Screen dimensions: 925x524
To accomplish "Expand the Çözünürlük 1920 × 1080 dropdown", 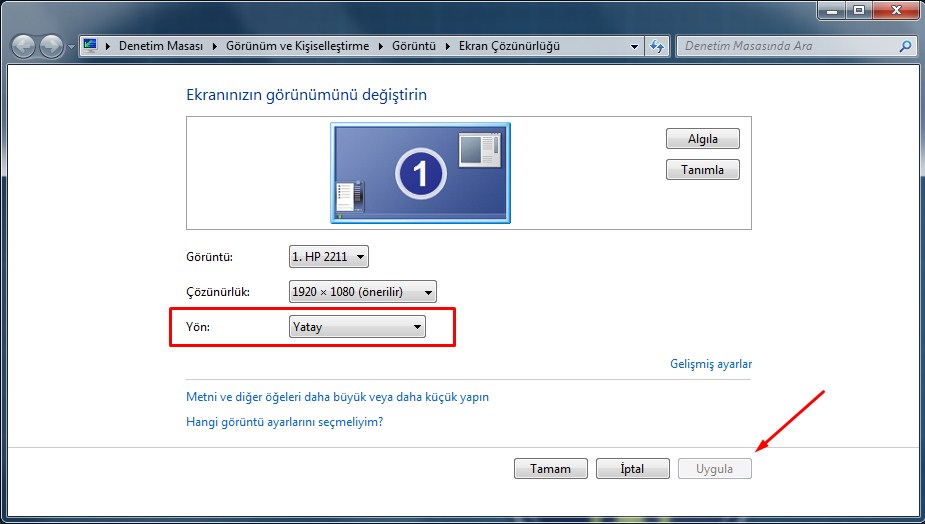I will pos(362,292).
